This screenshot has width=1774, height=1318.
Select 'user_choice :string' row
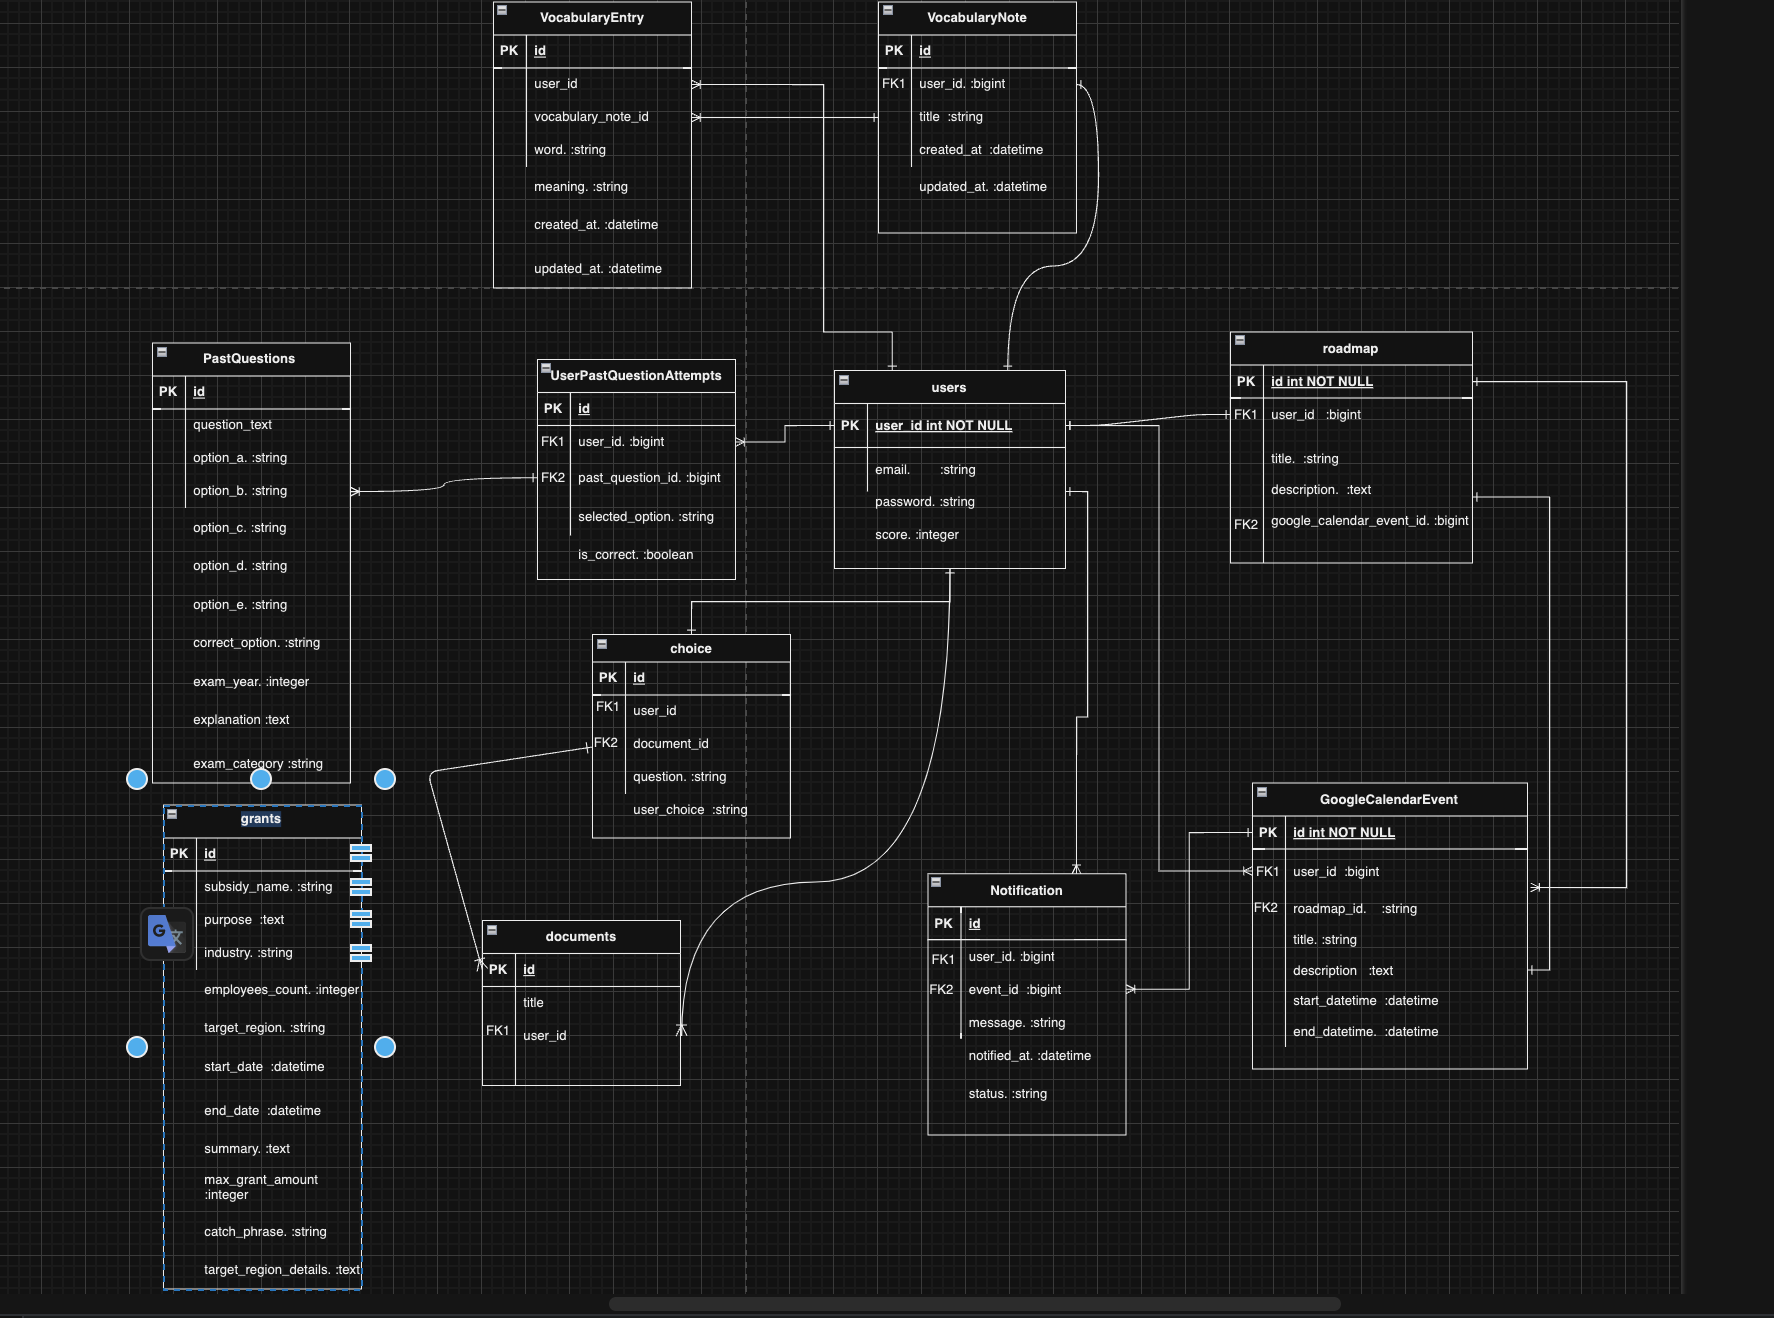[x=691, y=810]
